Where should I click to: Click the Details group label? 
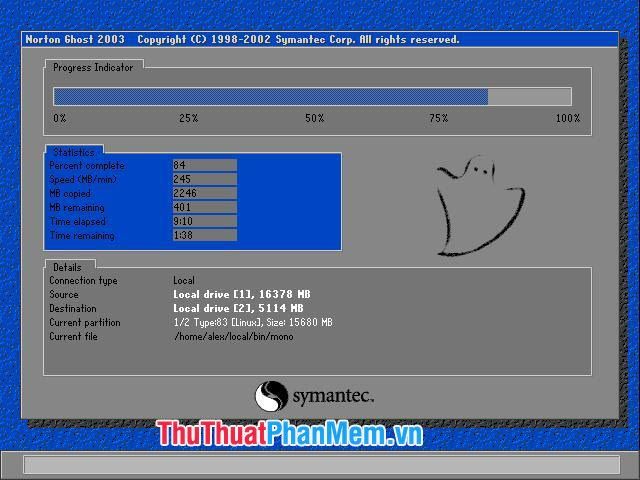click(67, 267)
